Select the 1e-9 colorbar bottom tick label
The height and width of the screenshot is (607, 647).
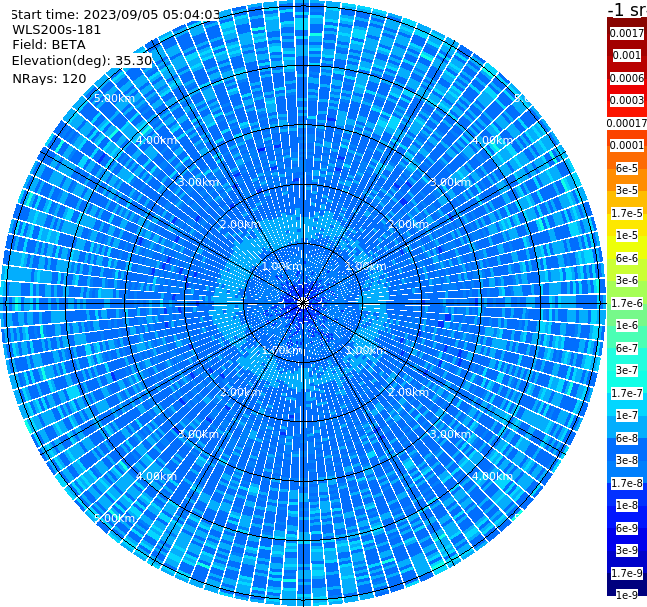coord(627,595)
